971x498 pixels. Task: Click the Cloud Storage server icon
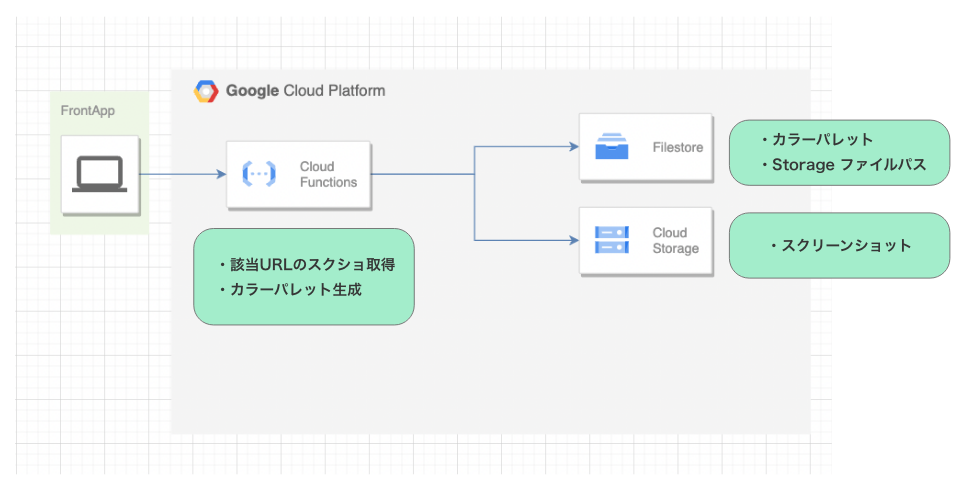click(x=612, y=240)
